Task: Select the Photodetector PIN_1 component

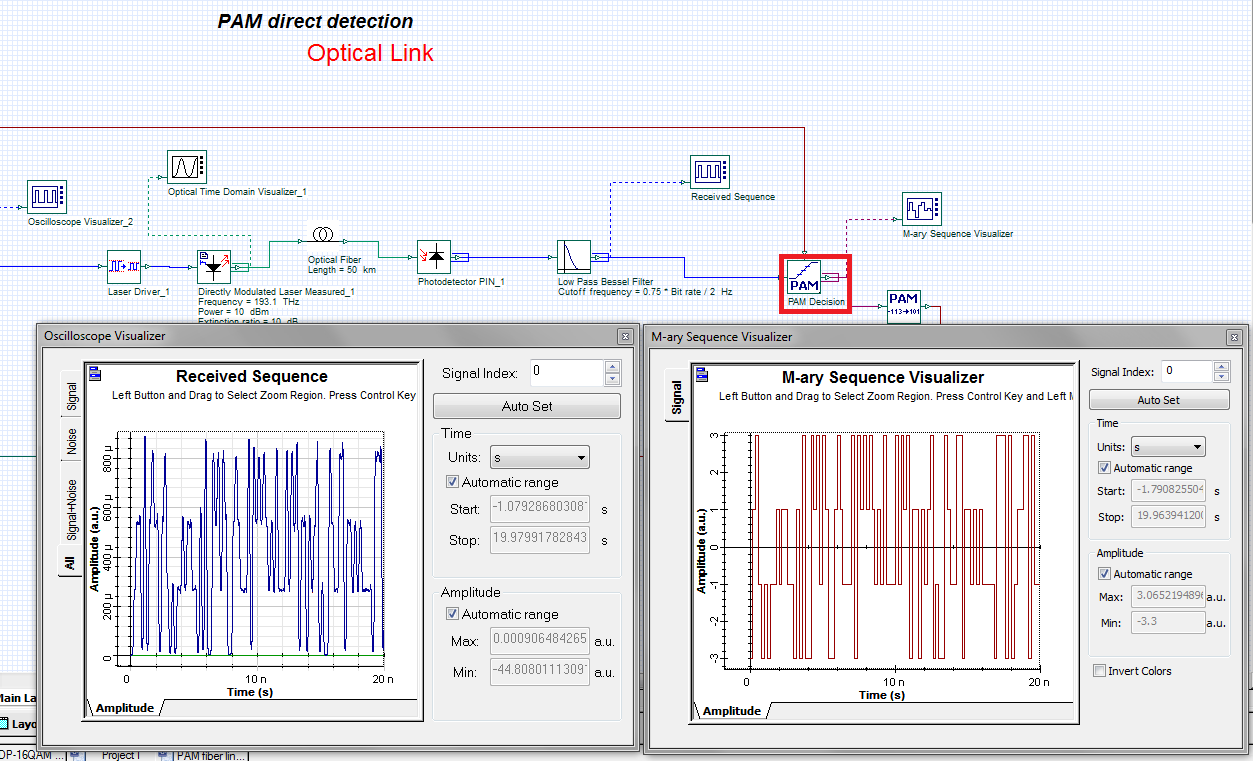Action: (433, 257)
